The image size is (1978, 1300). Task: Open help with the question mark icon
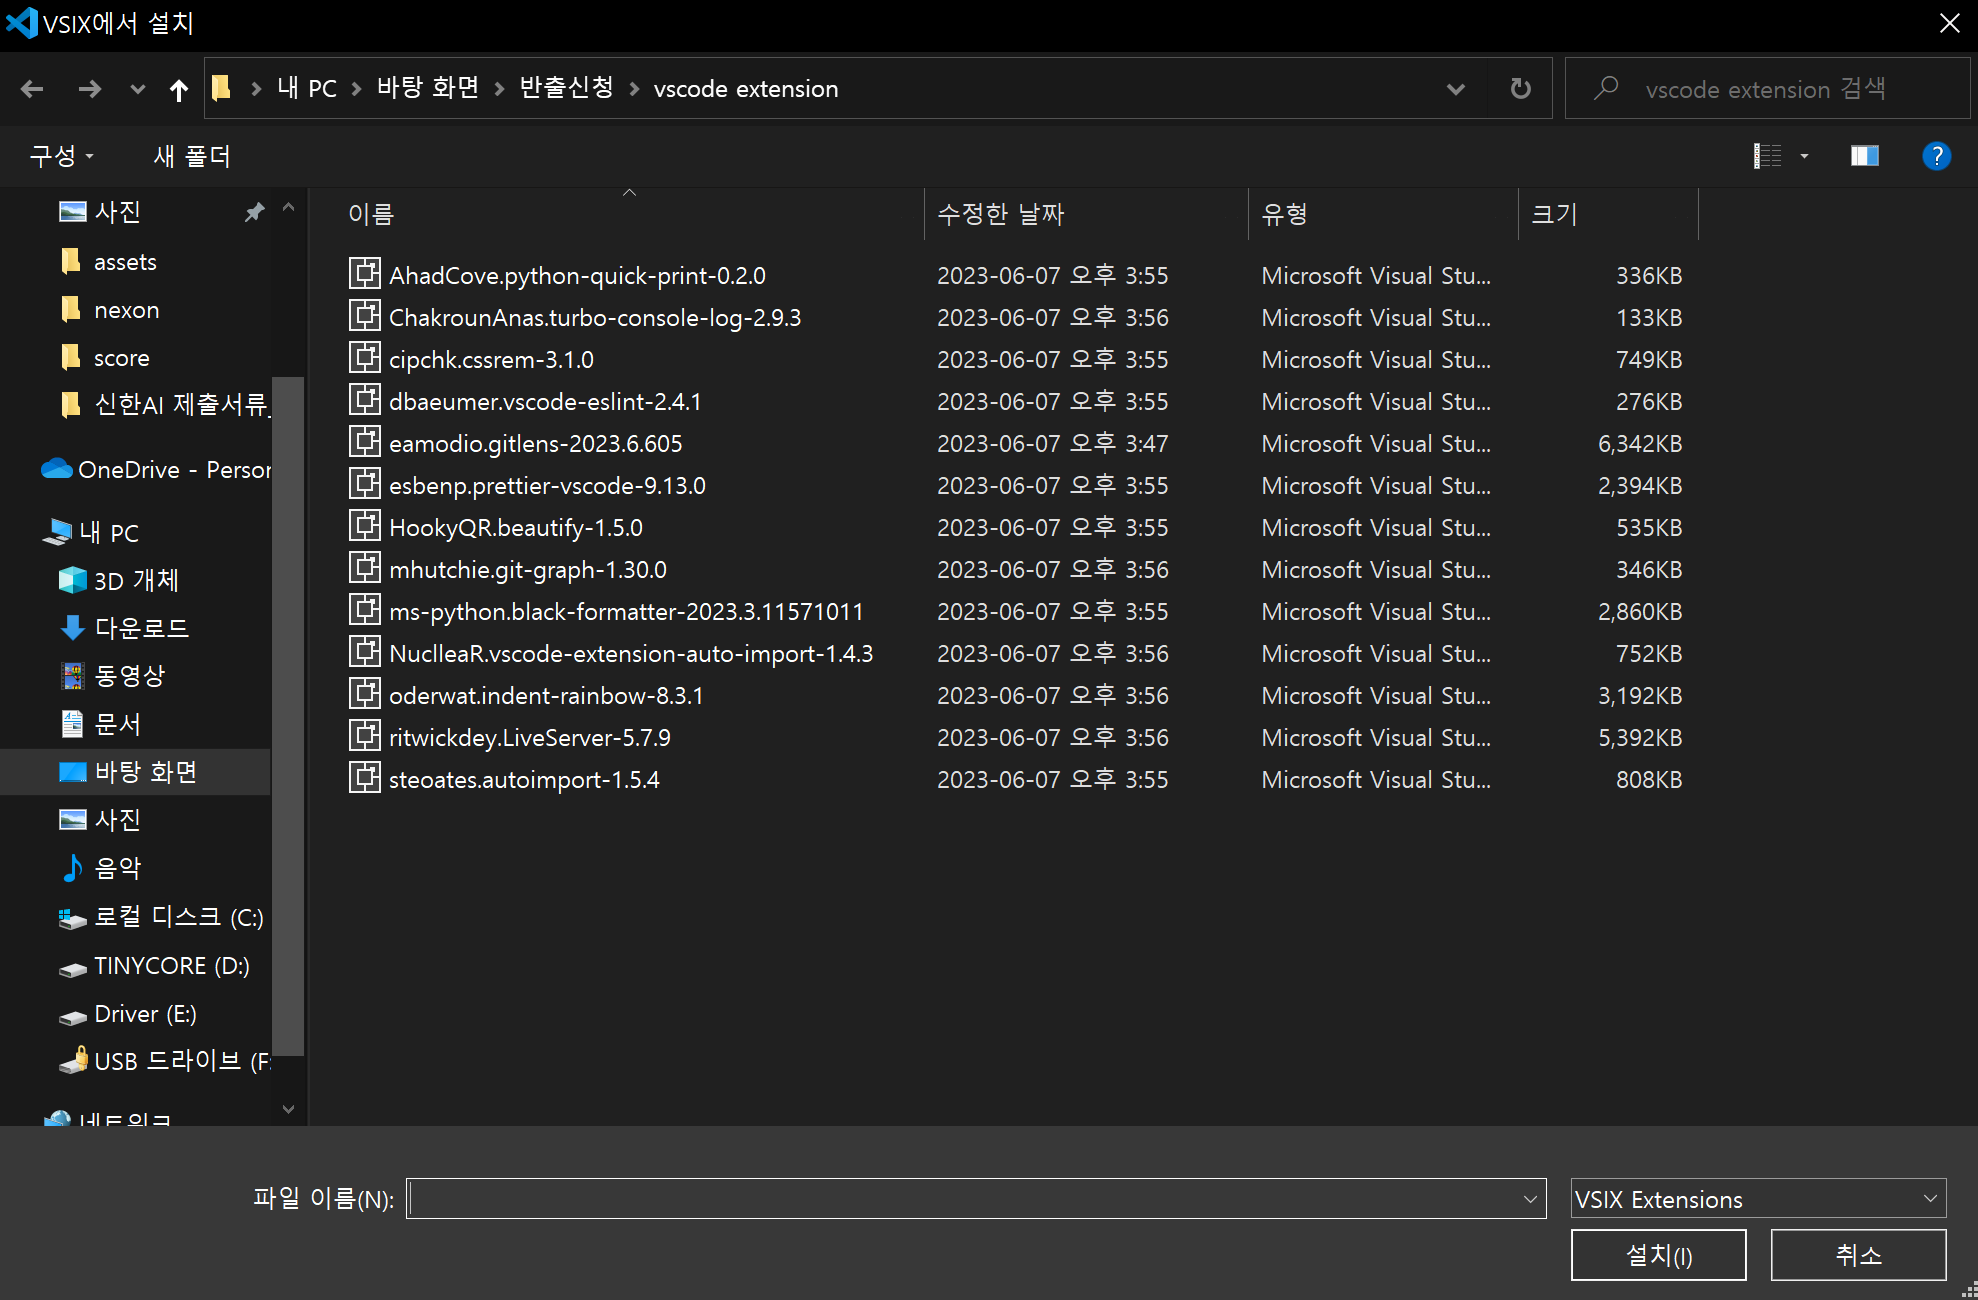(1936, 156)
